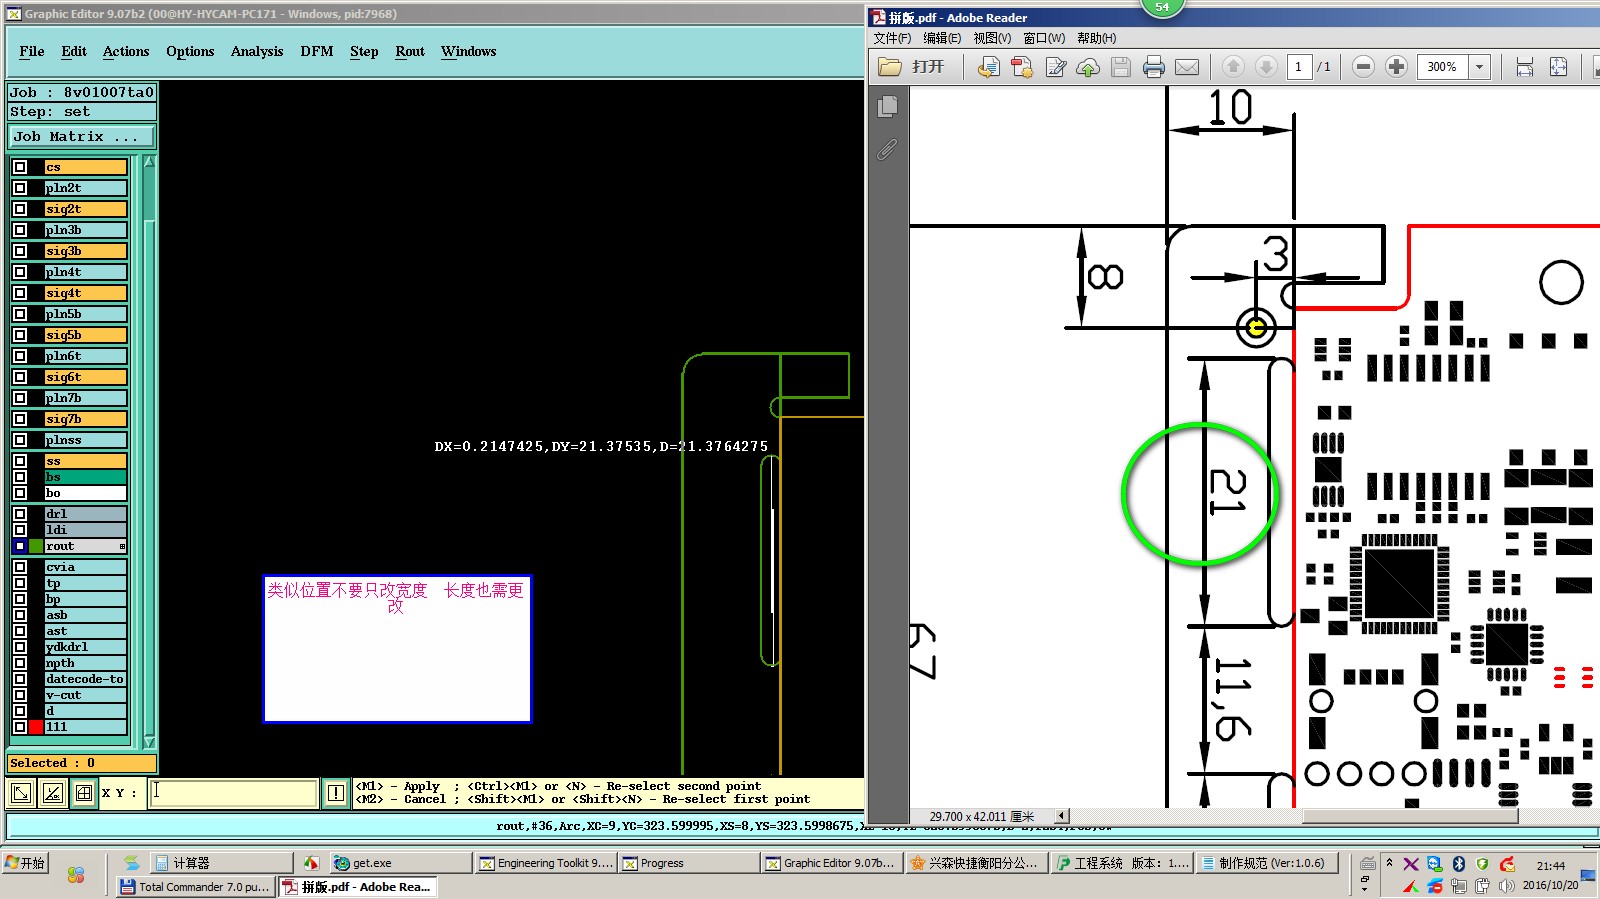Click the green arrows quick launch icon in taskbar
The height and width of the screenshot is (899, 1600).
[x=131, y=862]
